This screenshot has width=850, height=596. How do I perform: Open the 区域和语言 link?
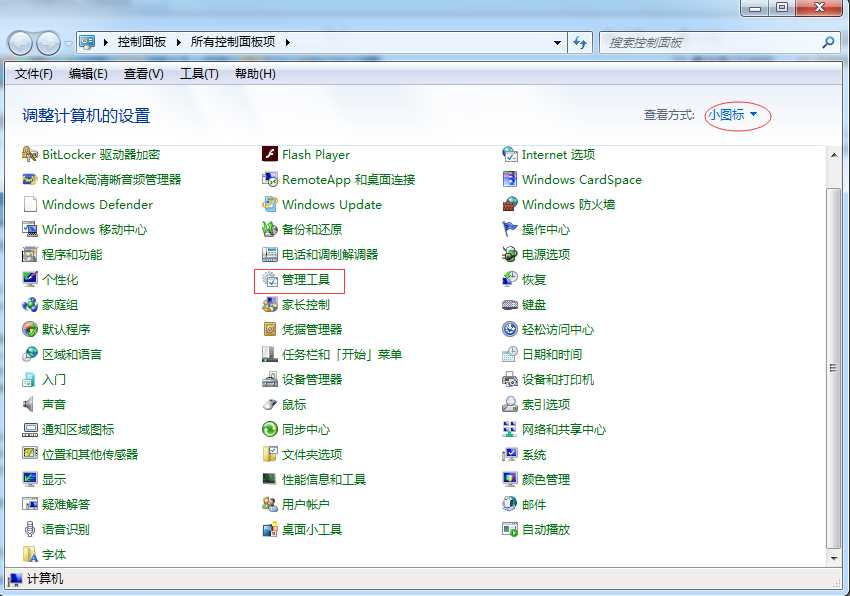(72, 354)
